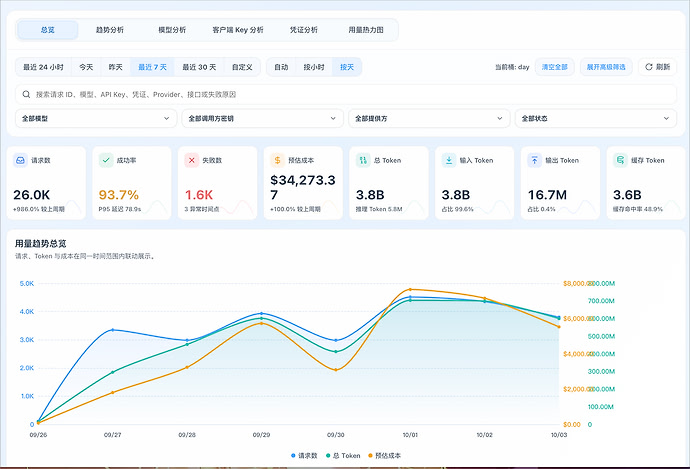Click the 09/30 green data point
This screenshot has height=469, width=690.
pyautogui.click(x=336, y=352)
